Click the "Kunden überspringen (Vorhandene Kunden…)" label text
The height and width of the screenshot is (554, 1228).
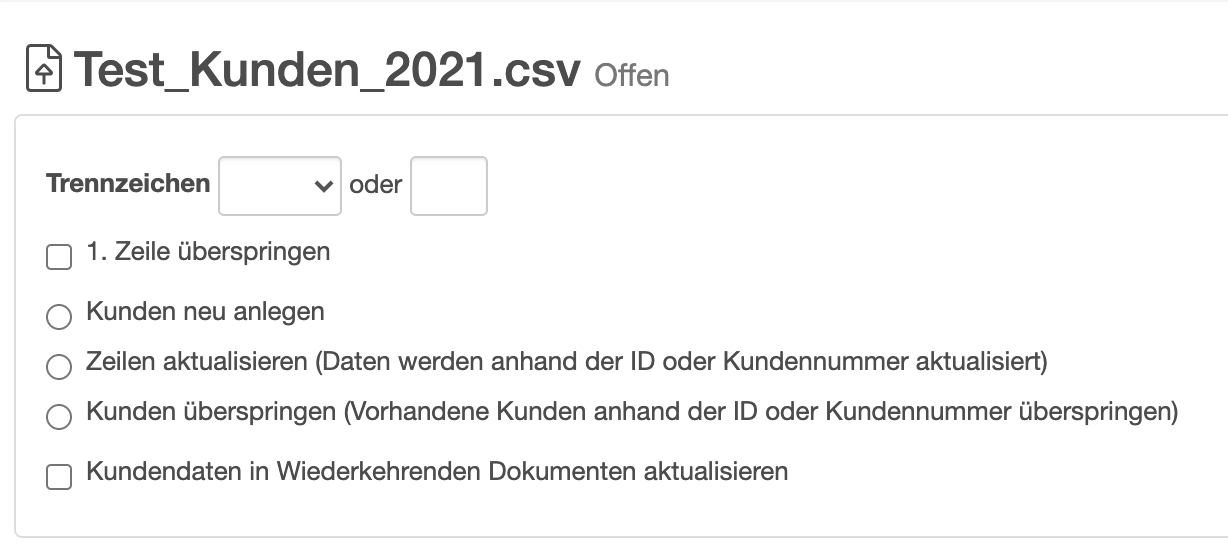(632, 411)
